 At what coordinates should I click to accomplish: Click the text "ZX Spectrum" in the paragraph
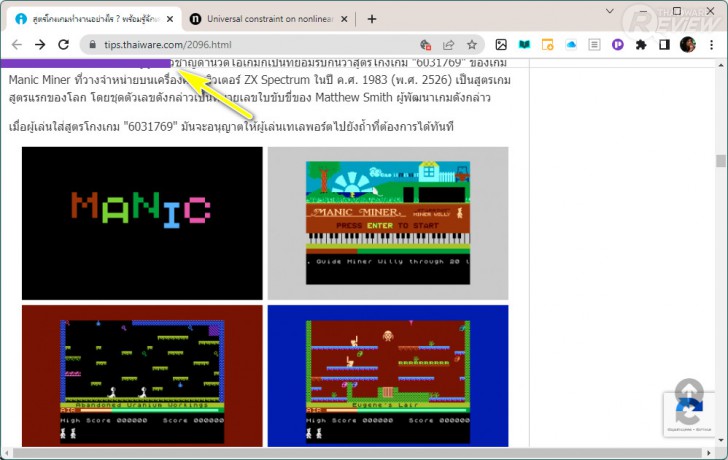pos(277,80)
